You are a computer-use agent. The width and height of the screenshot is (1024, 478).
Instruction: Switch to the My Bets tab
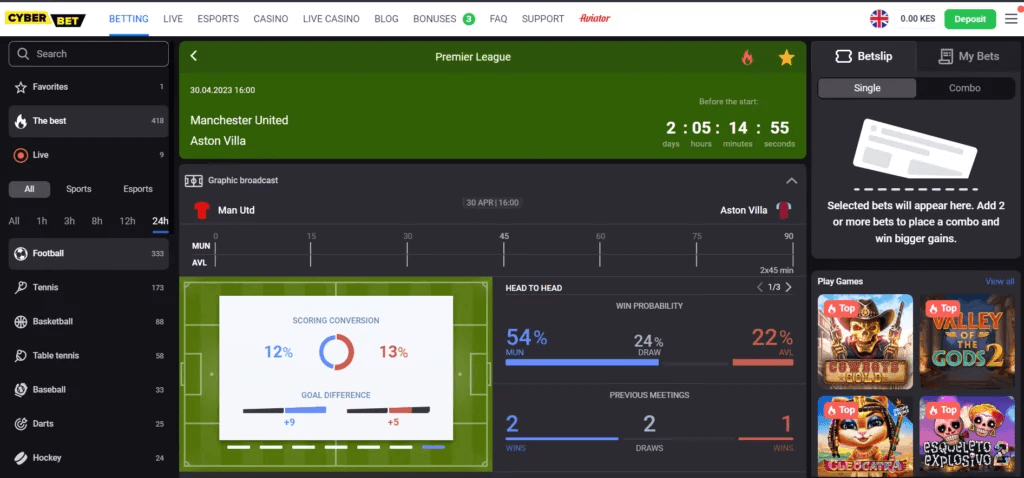click(x=969, y=57)
